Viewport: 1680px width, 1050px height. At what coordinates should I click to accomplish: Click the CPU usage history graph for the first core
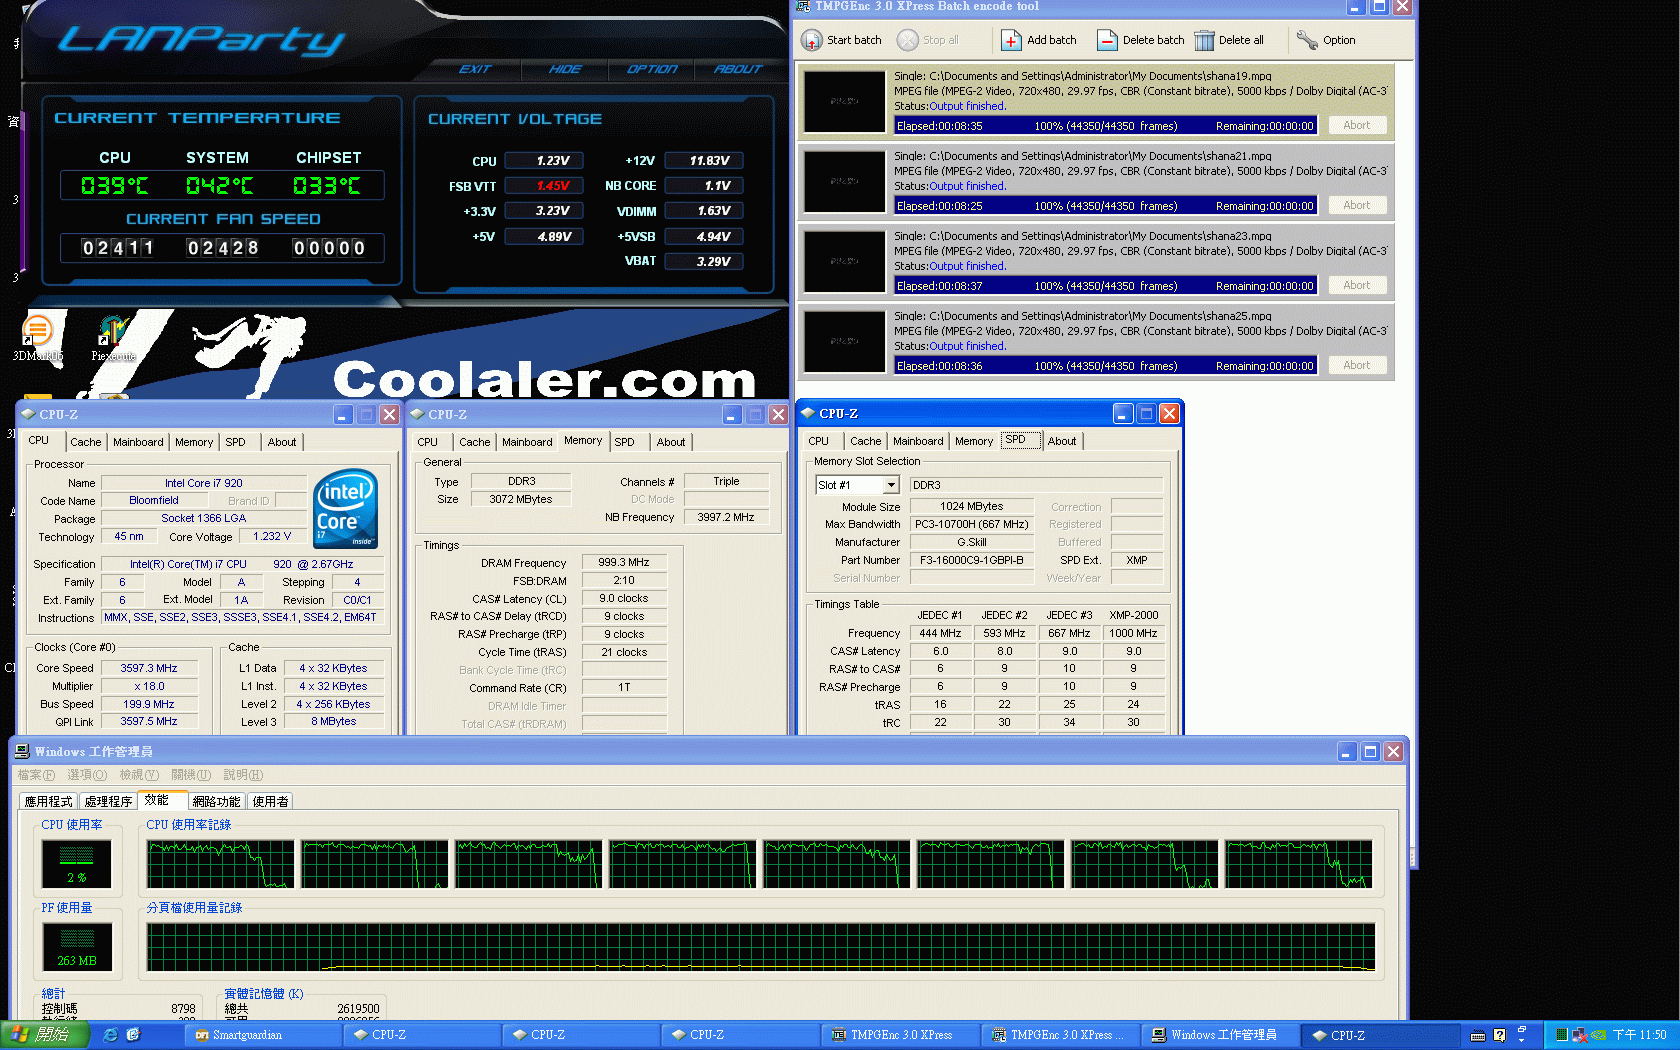(221, 864)
